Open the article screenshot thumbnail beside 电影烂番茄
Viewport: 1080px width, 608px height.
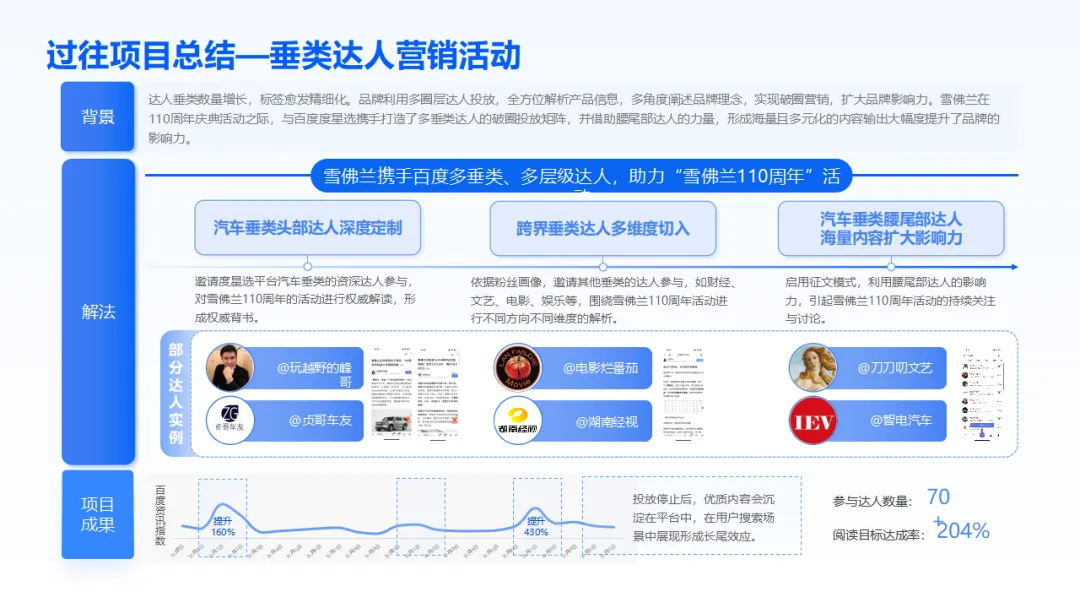(683, 393)
